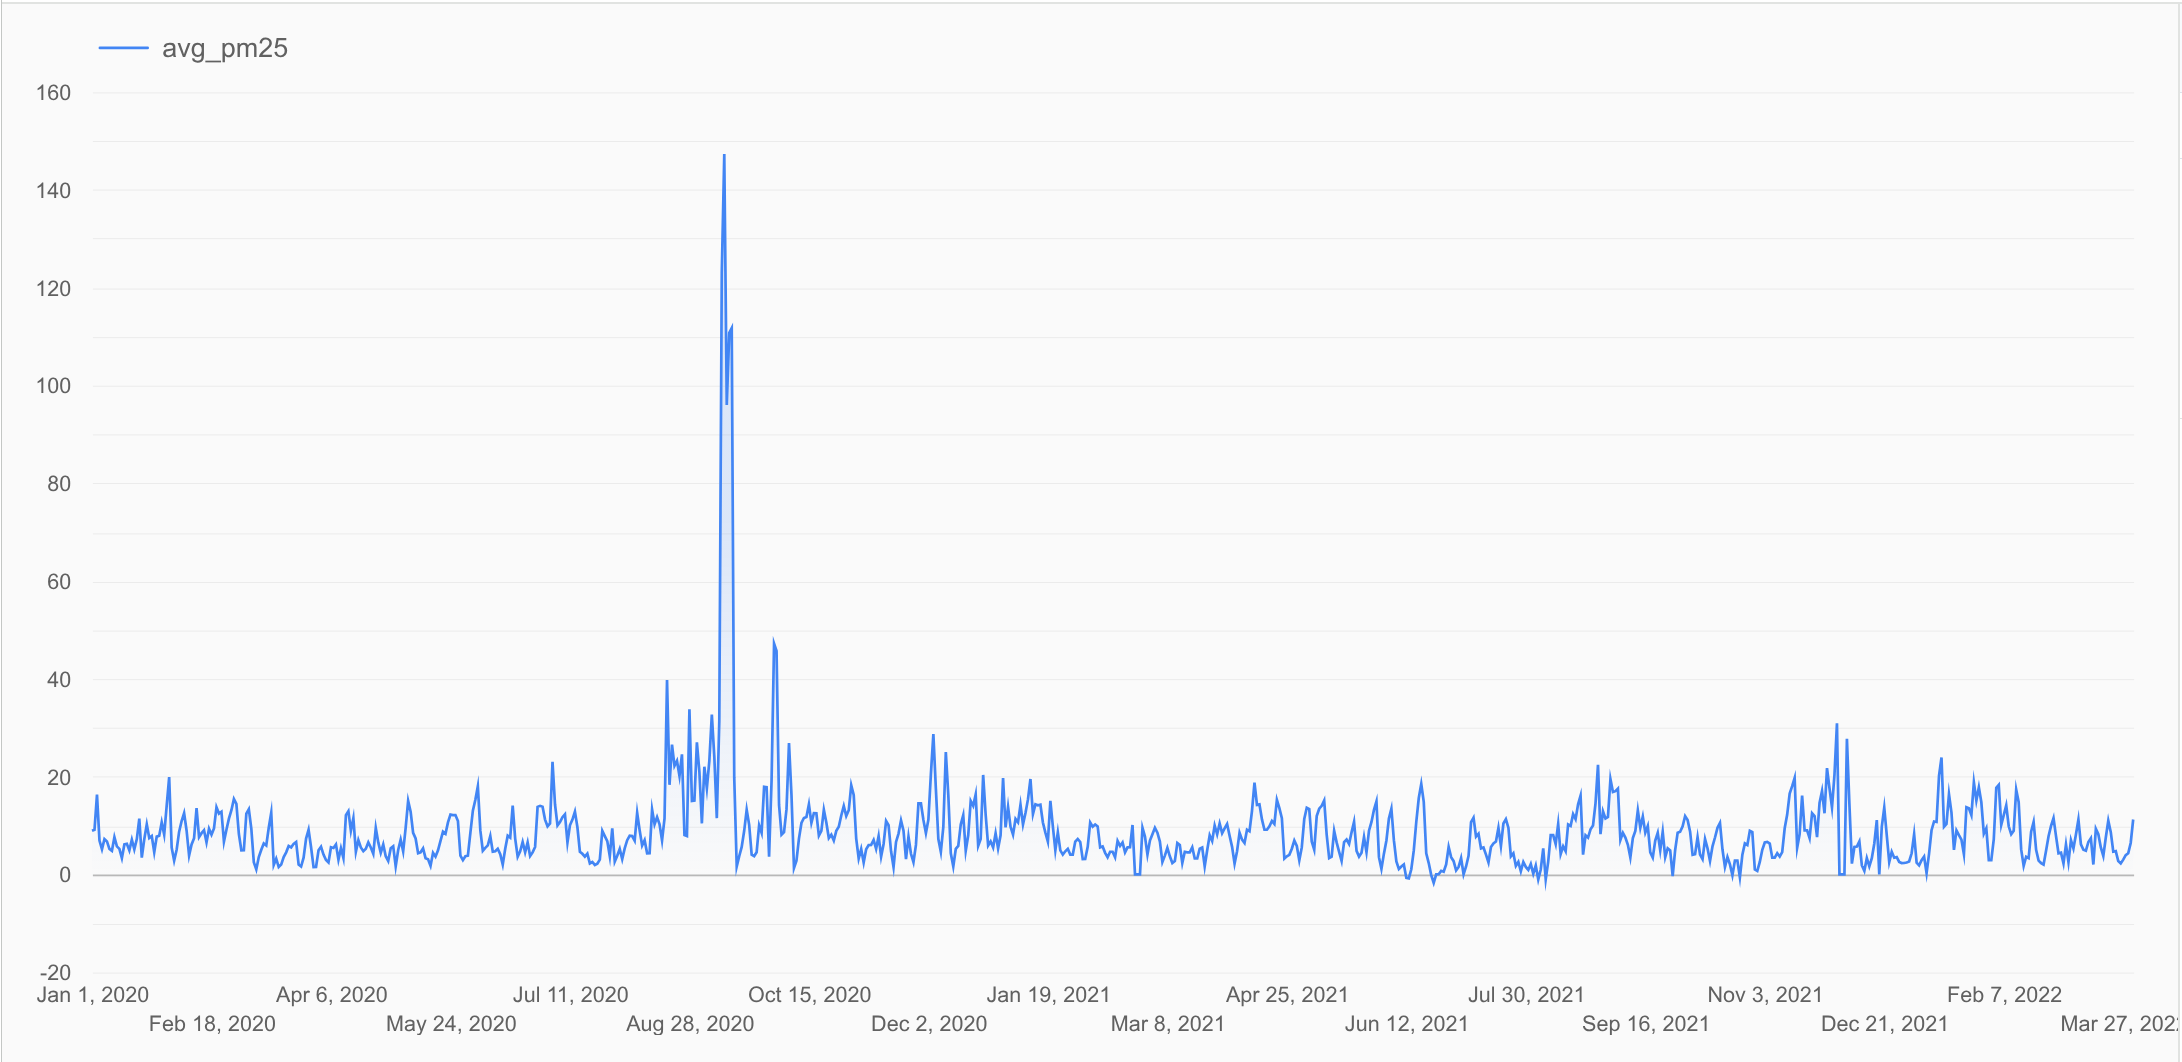Select the Aug 28, 2020 date label
Viewport: 2182px width, 1062px height.
(690, 1024)
